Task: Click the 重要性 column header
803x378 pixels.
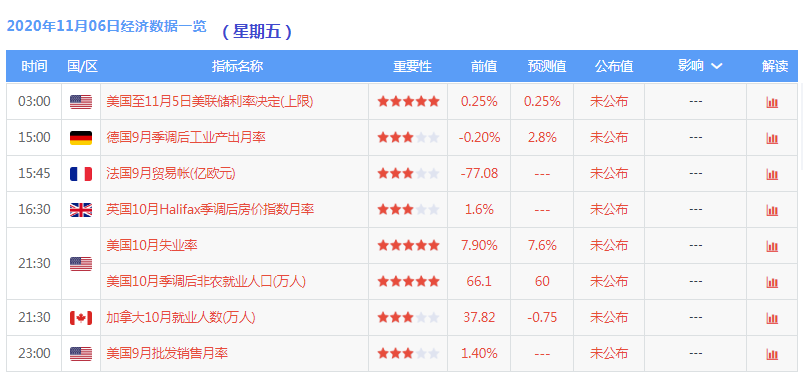Action: 412,66
